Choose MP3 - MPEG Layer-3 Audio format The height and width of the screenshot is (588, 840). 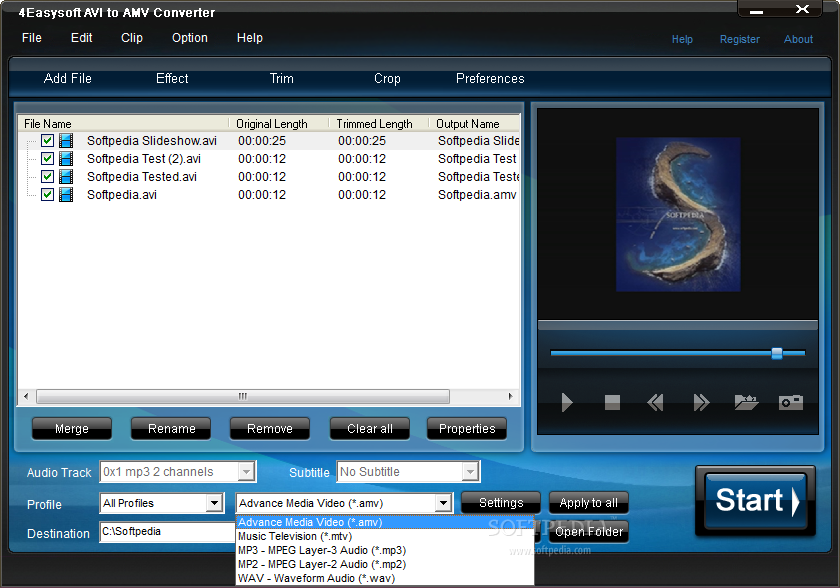(x=385, y=550)
